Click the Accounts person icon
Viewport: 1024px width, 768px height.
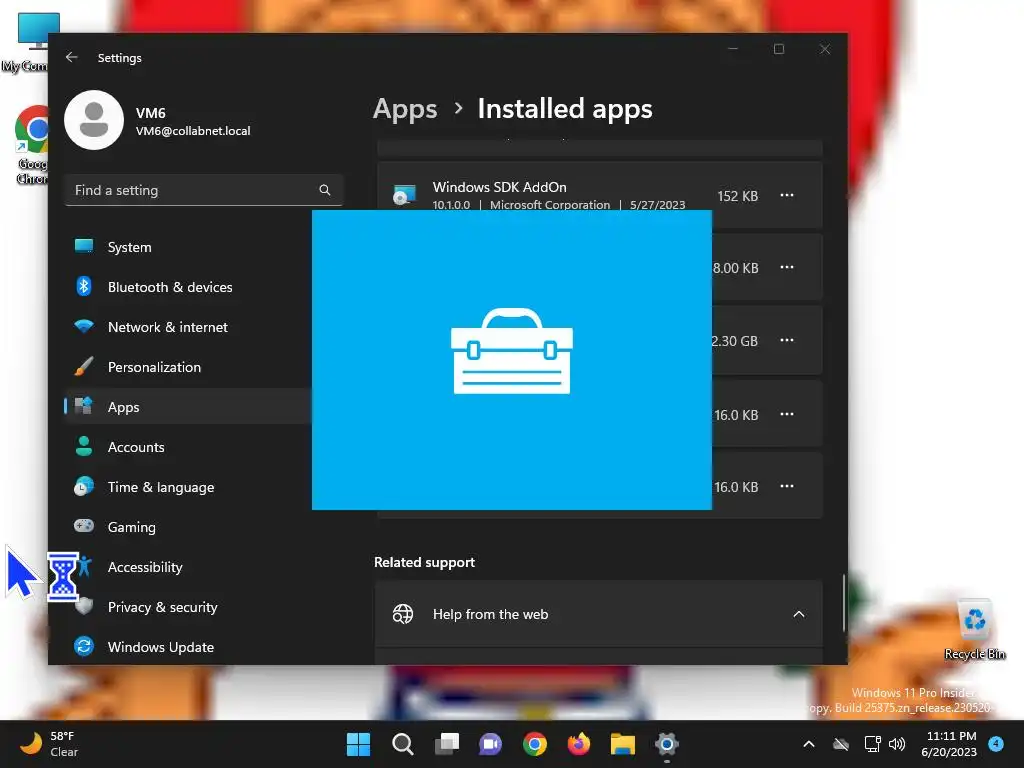(x=84, y=446)
